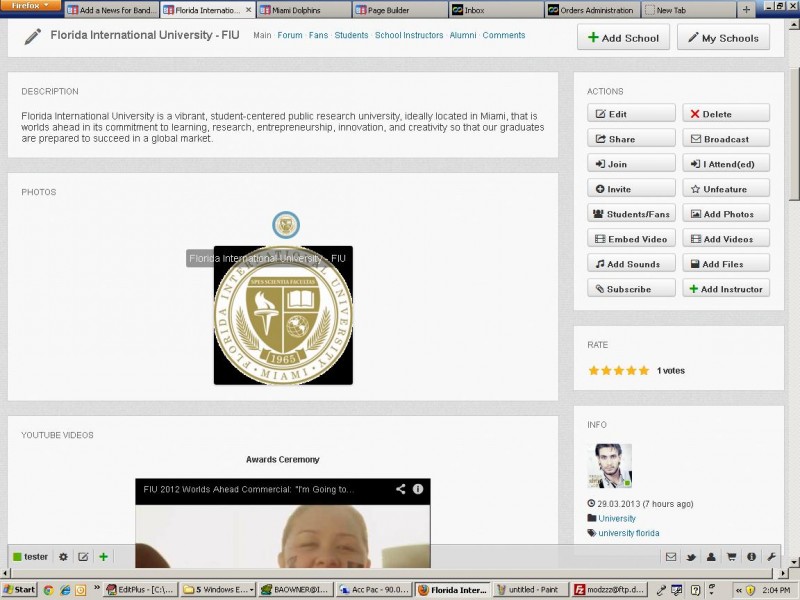Open the Students section link
This screenshot has width=800, height=600.
click(351, 35)
